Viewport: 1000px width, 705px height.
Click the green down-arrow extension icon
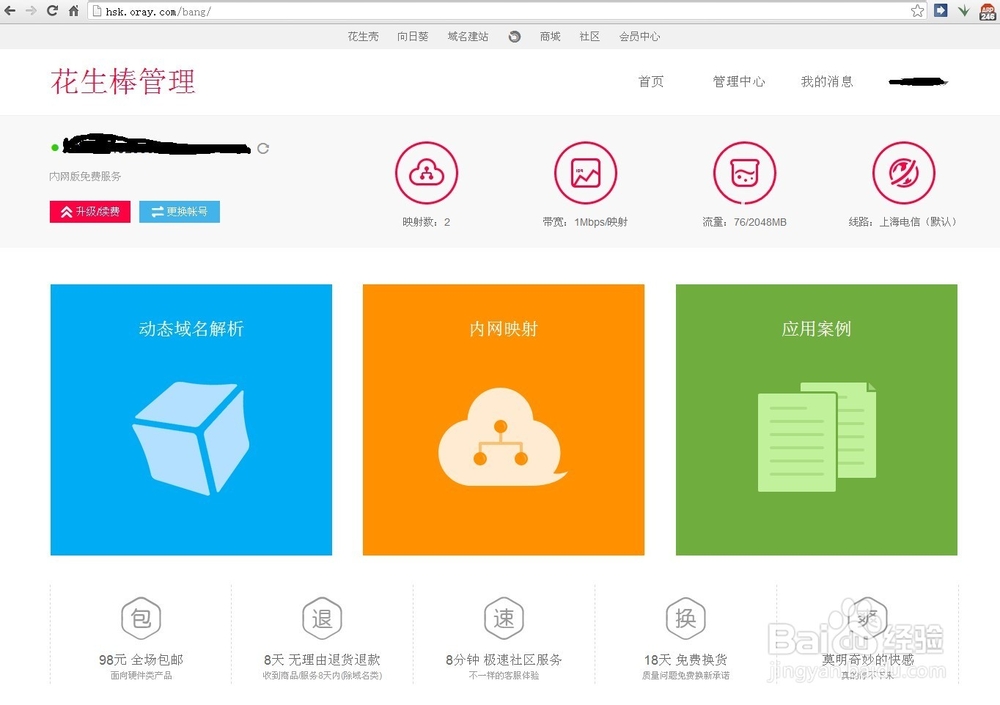pyautogui.click(x=964, y=11)
